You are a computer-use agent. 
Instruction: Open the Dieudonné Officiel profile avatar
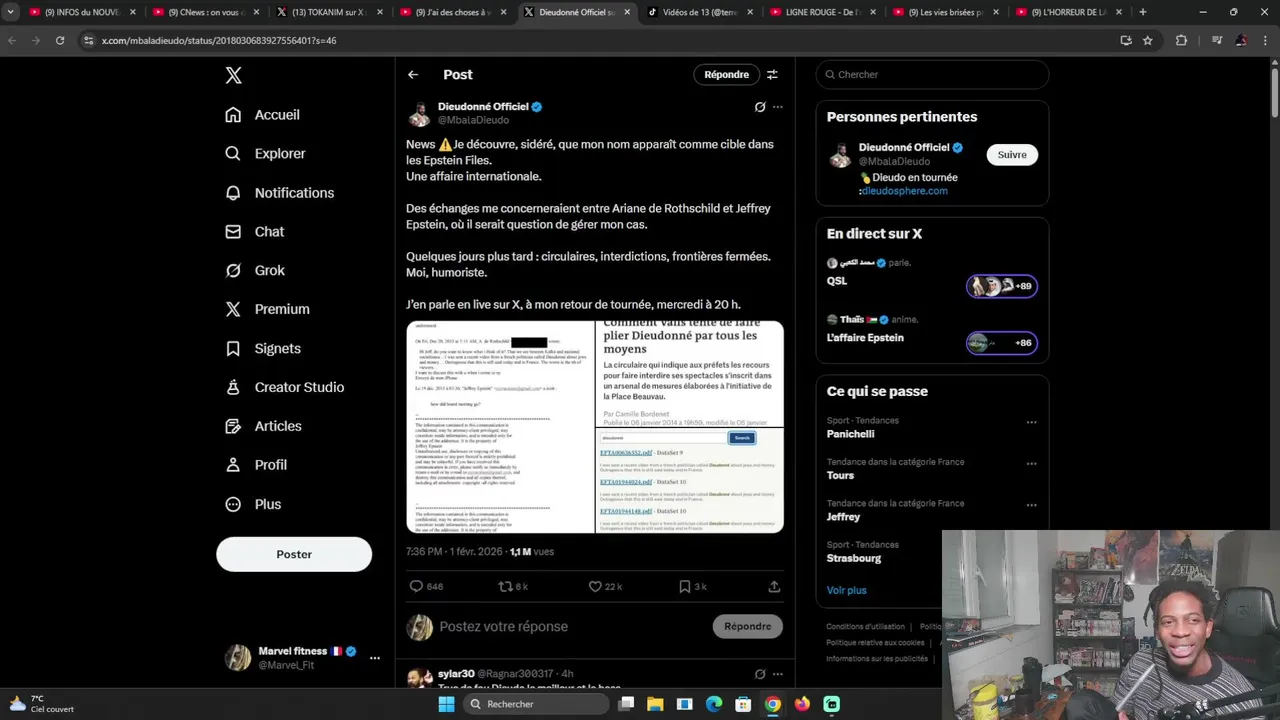(x=419, y=114)
